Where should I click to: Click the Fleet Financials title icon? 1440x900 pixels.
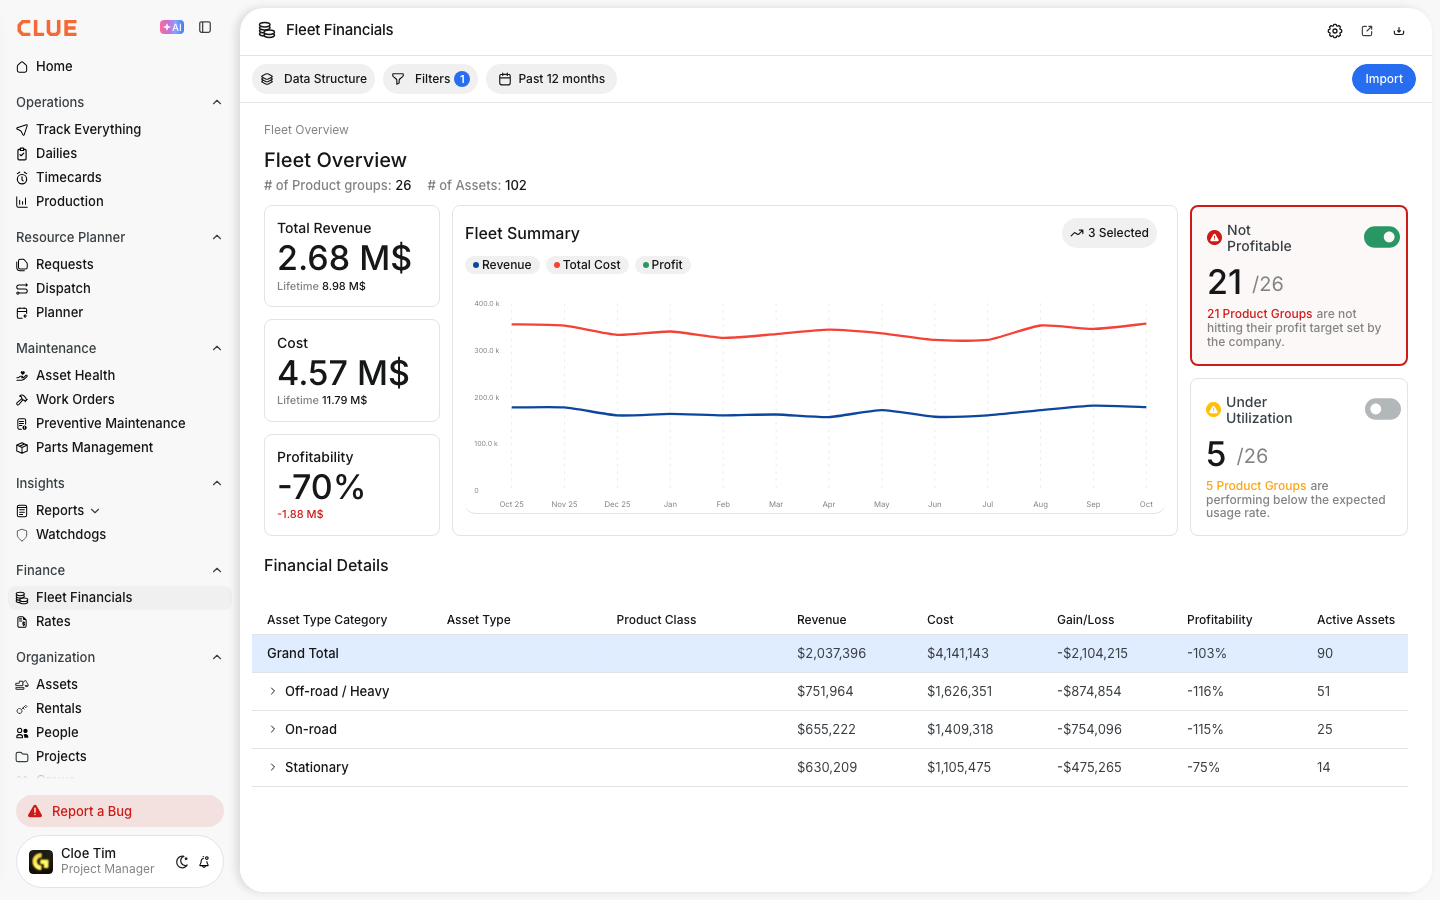coord(267,30)
